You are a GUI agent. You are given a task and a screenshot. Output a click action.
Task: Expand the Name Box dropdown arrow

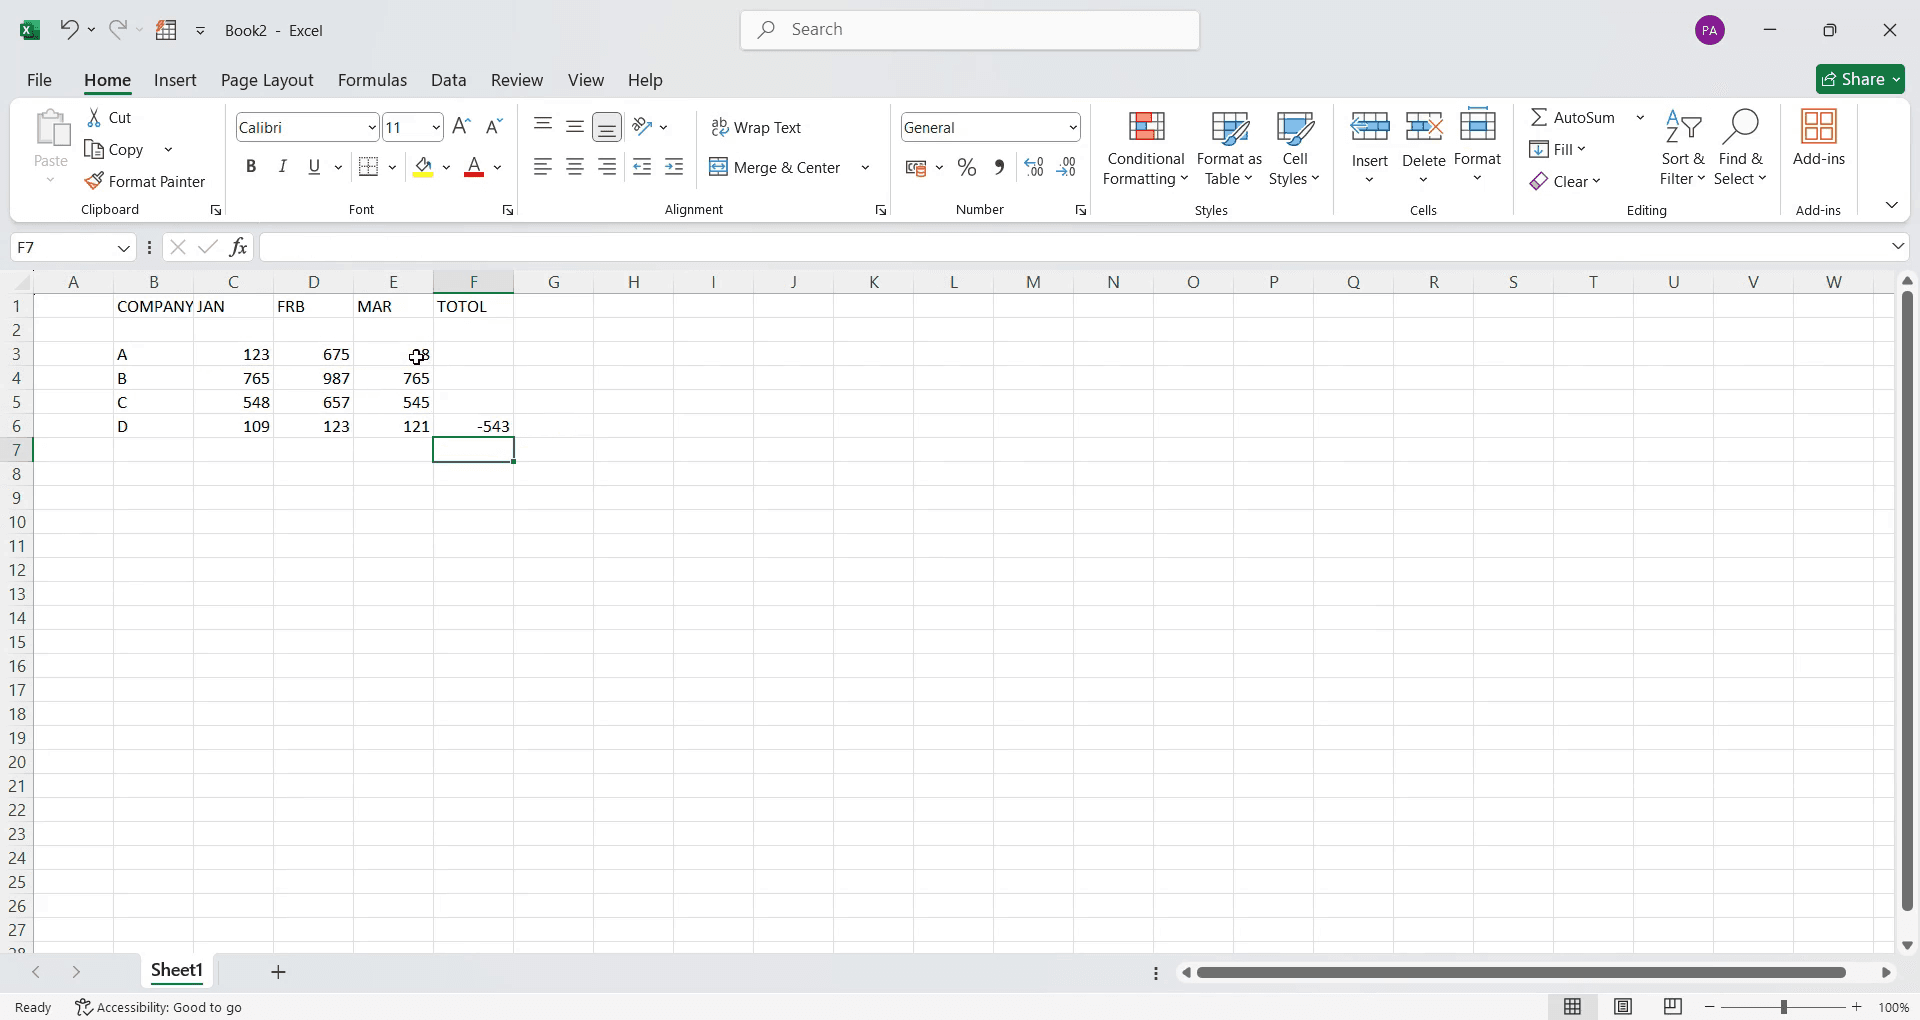[123, 248]
